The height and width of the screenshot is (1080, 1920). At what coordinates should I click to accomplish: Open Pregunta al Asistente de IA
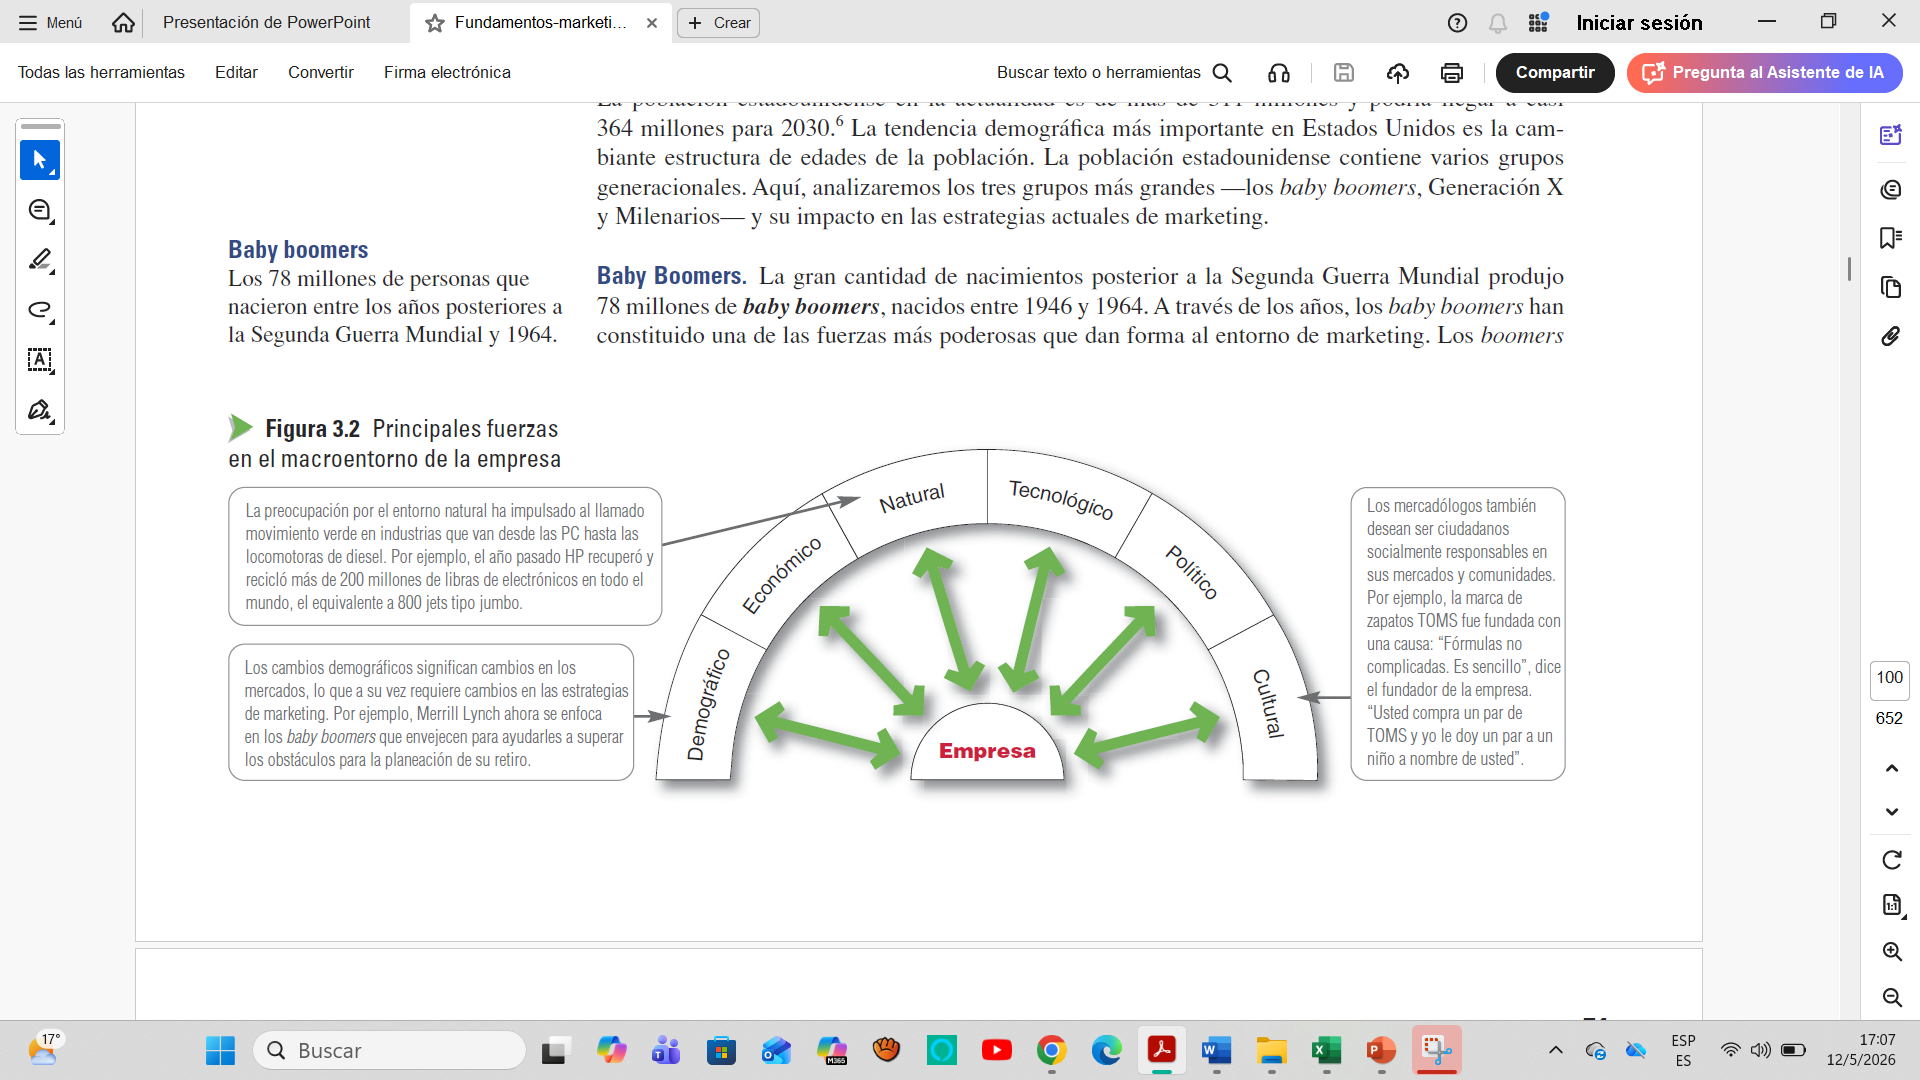click(x=1764, y=72)
